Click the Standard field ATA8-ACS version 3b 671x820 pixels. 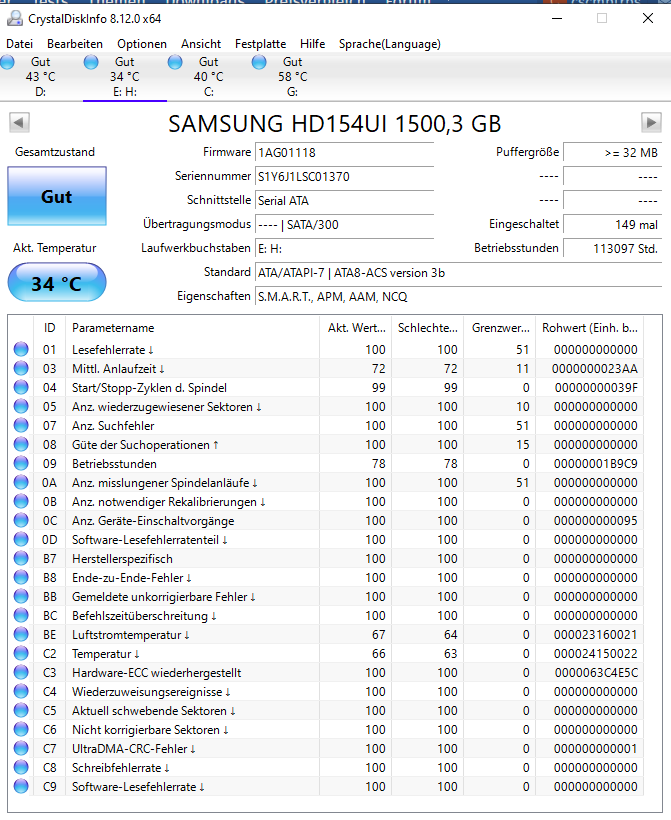(459, 273)
